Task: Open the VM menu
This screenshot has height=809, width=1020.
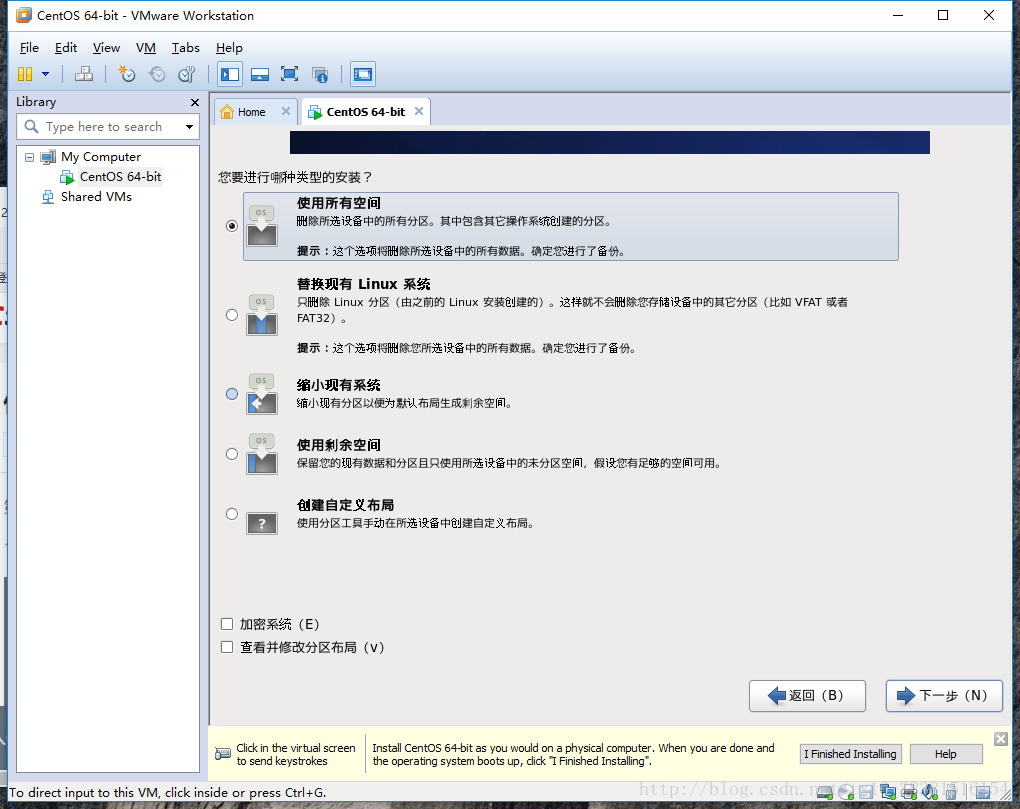Action: coord(146,47)
